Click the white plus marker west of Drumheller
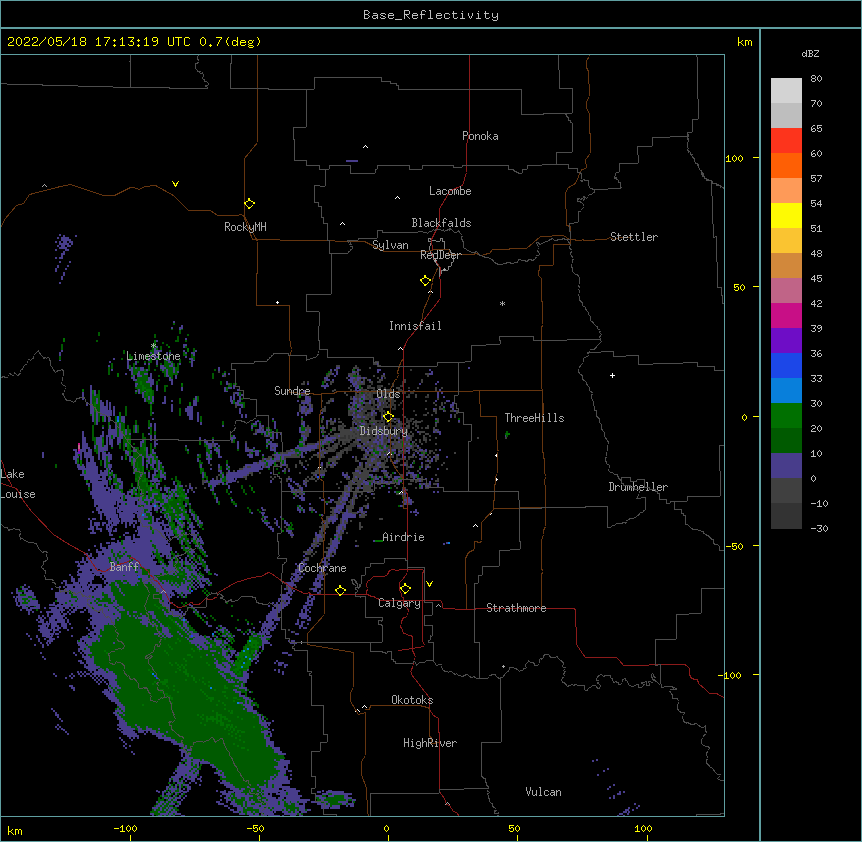The width and height of the screenshot is (862, 842). pos(612,375)
